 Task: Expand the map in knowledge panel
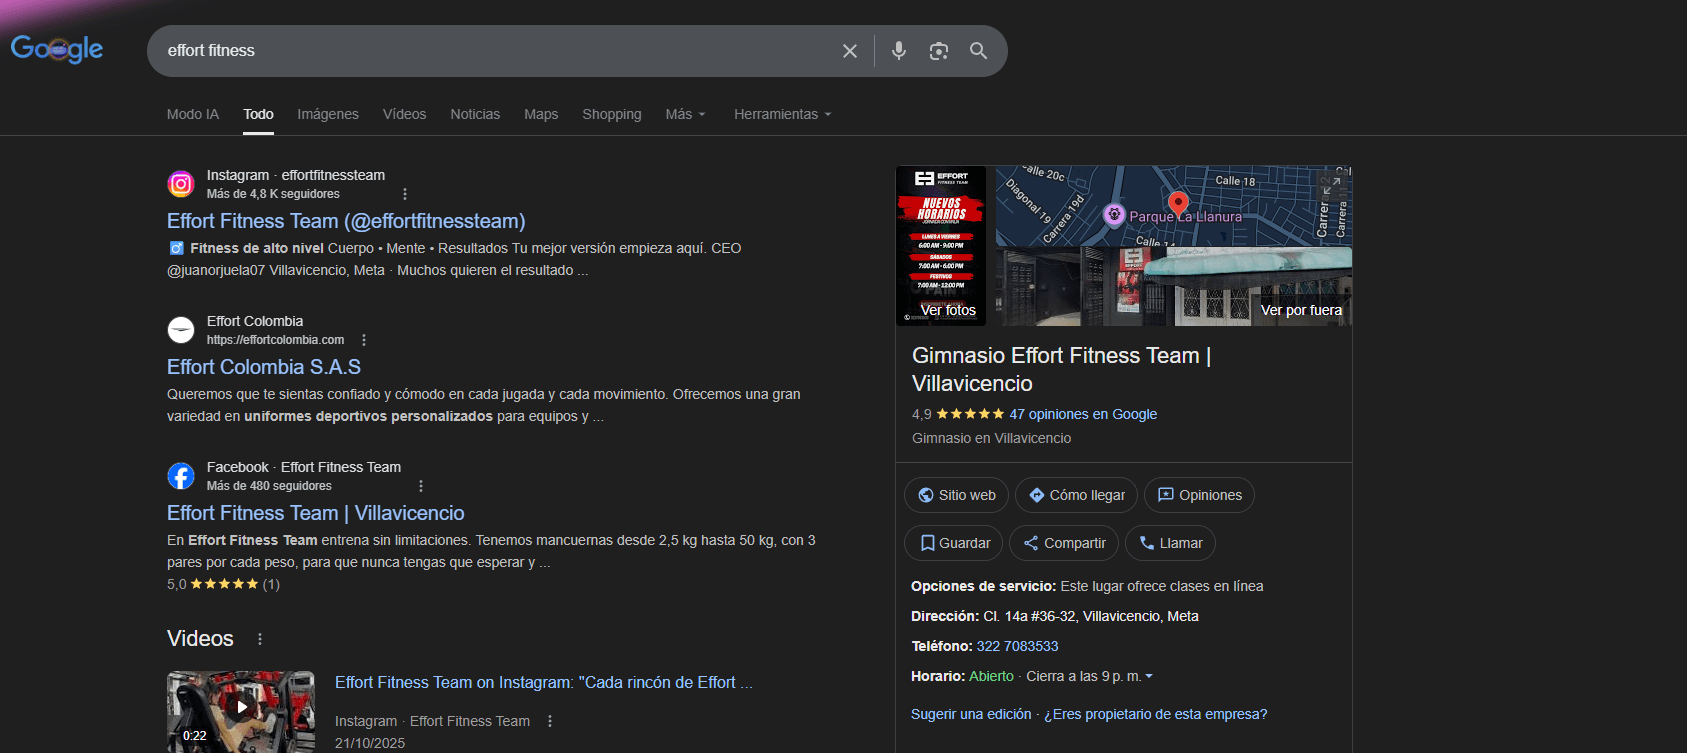coord(1330,185)
